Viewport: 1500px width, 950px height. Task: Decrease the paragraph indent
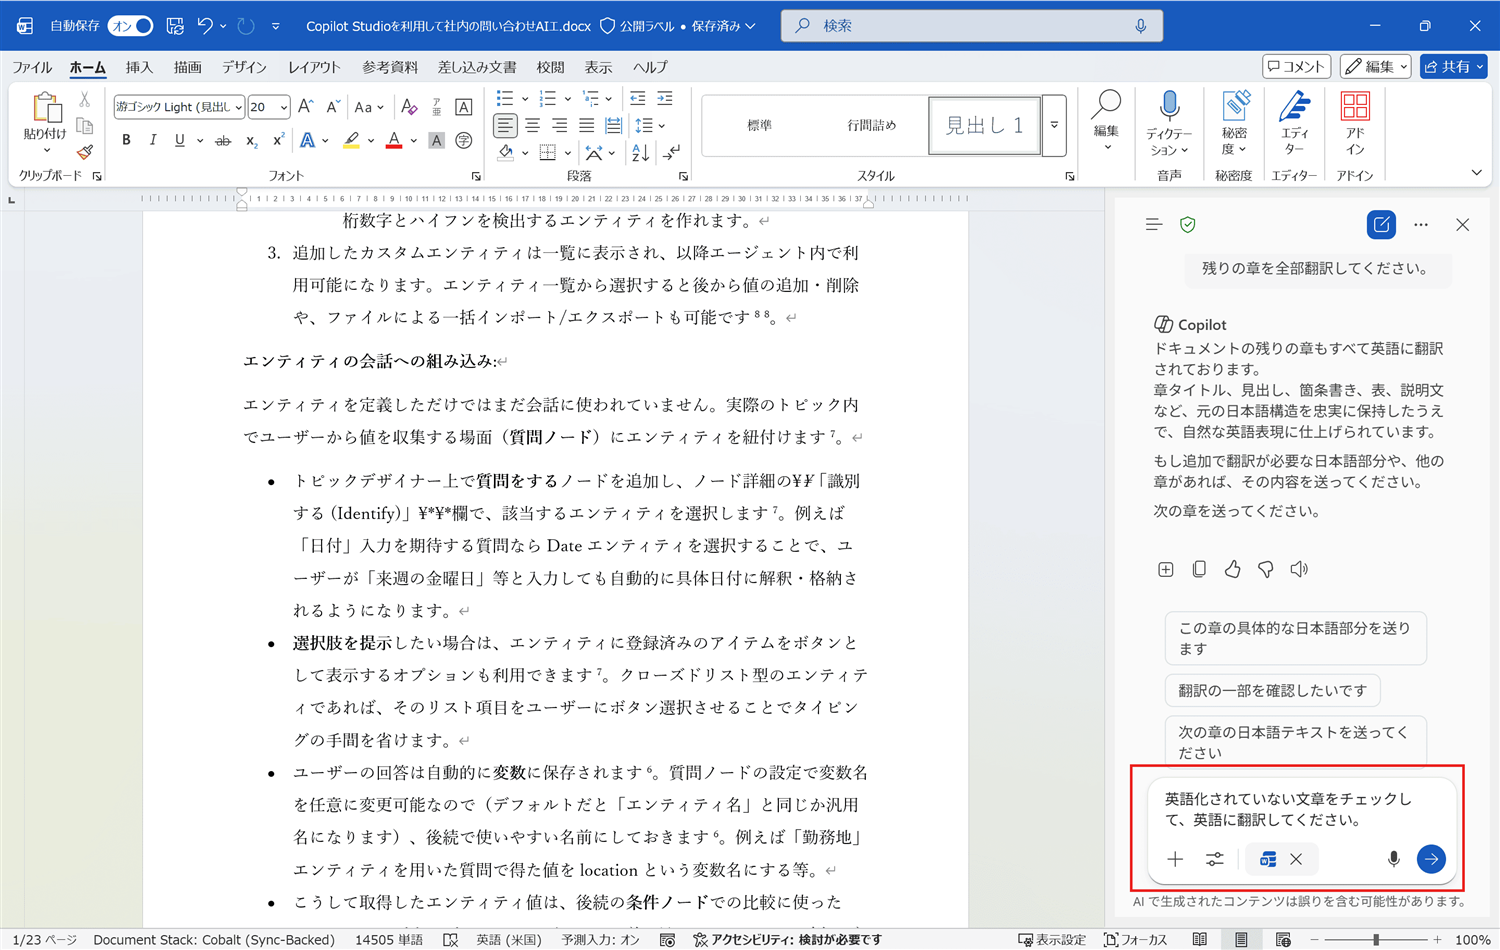[638, 98]
